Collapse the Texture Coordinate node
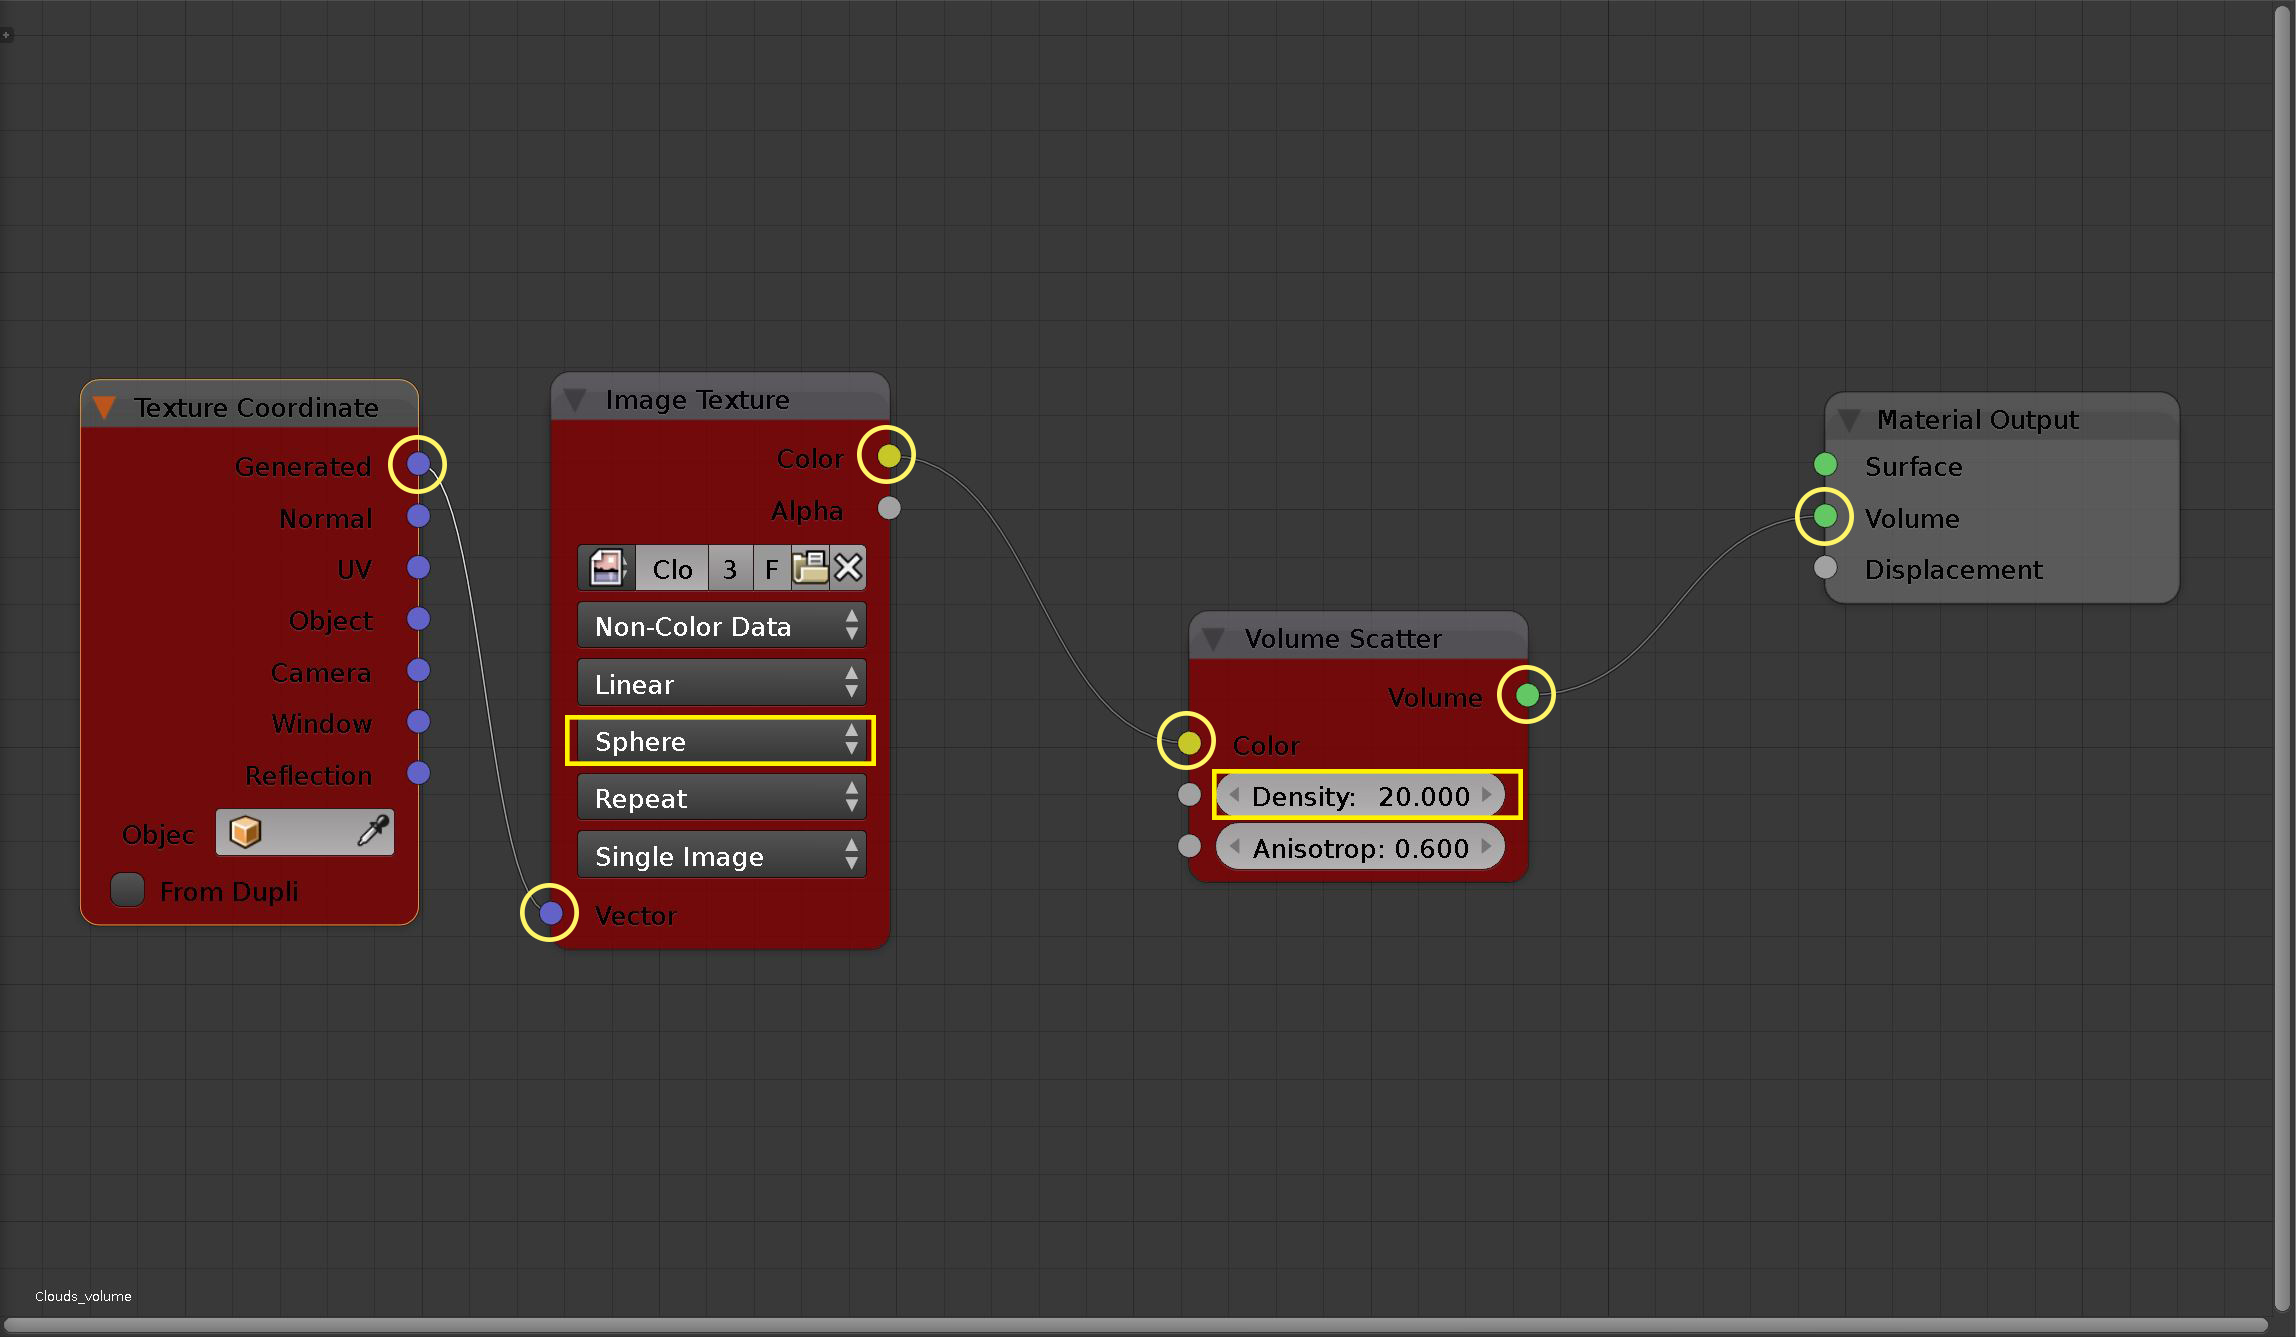2296x1337 pixels. tap(104, 408)
